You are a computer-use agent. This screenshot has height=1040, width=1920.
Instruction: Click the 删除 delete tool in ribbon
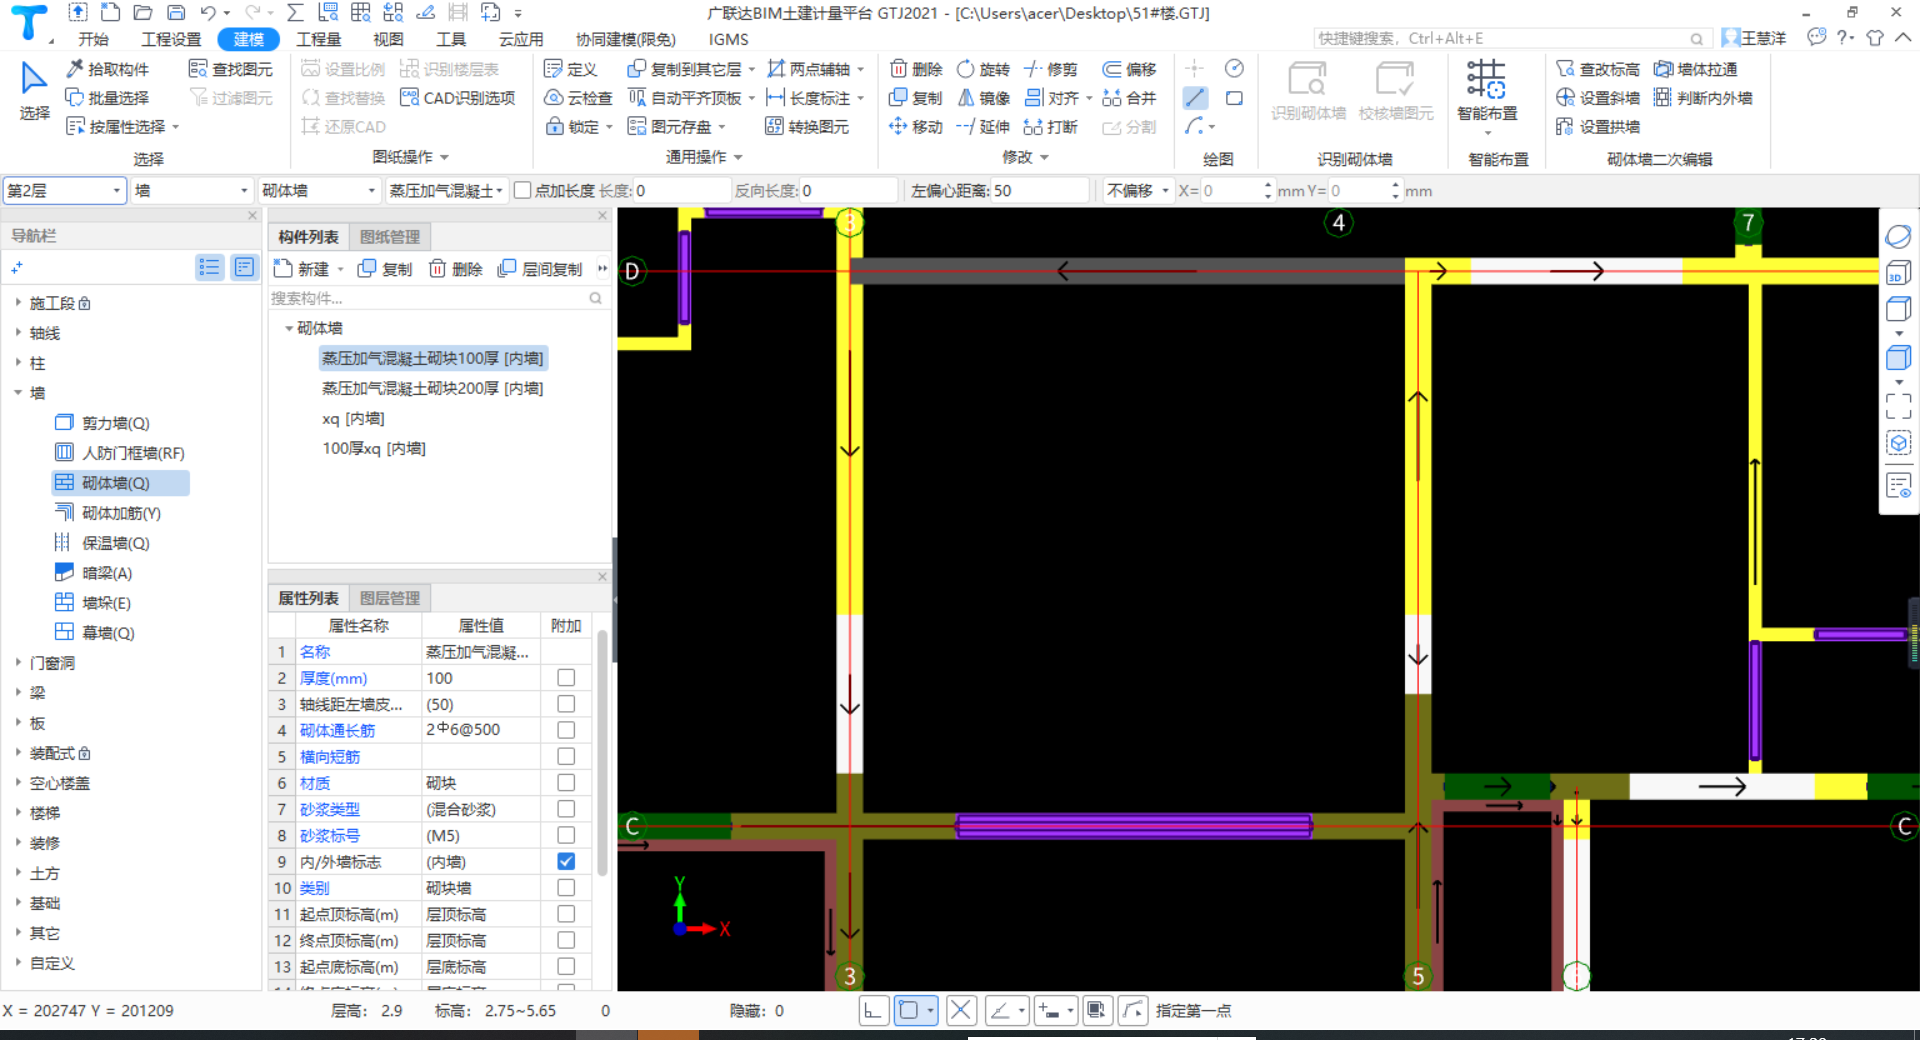(x=916, y=69)
